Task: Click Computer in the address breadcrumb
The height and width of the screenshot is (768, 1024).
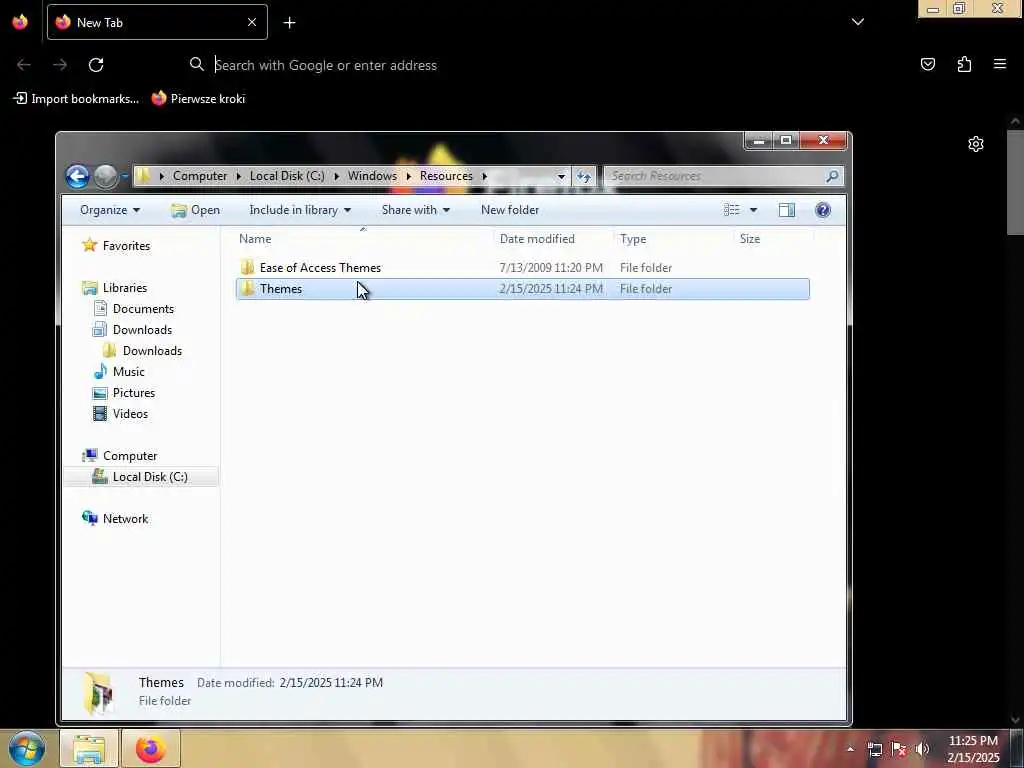Action: click(x=200, y=176)
